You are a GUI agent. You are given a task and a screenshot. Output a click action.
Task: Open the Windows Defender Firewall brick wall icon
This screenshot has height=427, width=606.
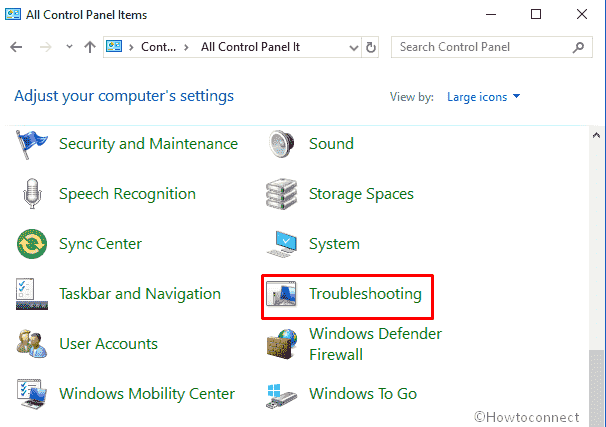click(282, 344)
